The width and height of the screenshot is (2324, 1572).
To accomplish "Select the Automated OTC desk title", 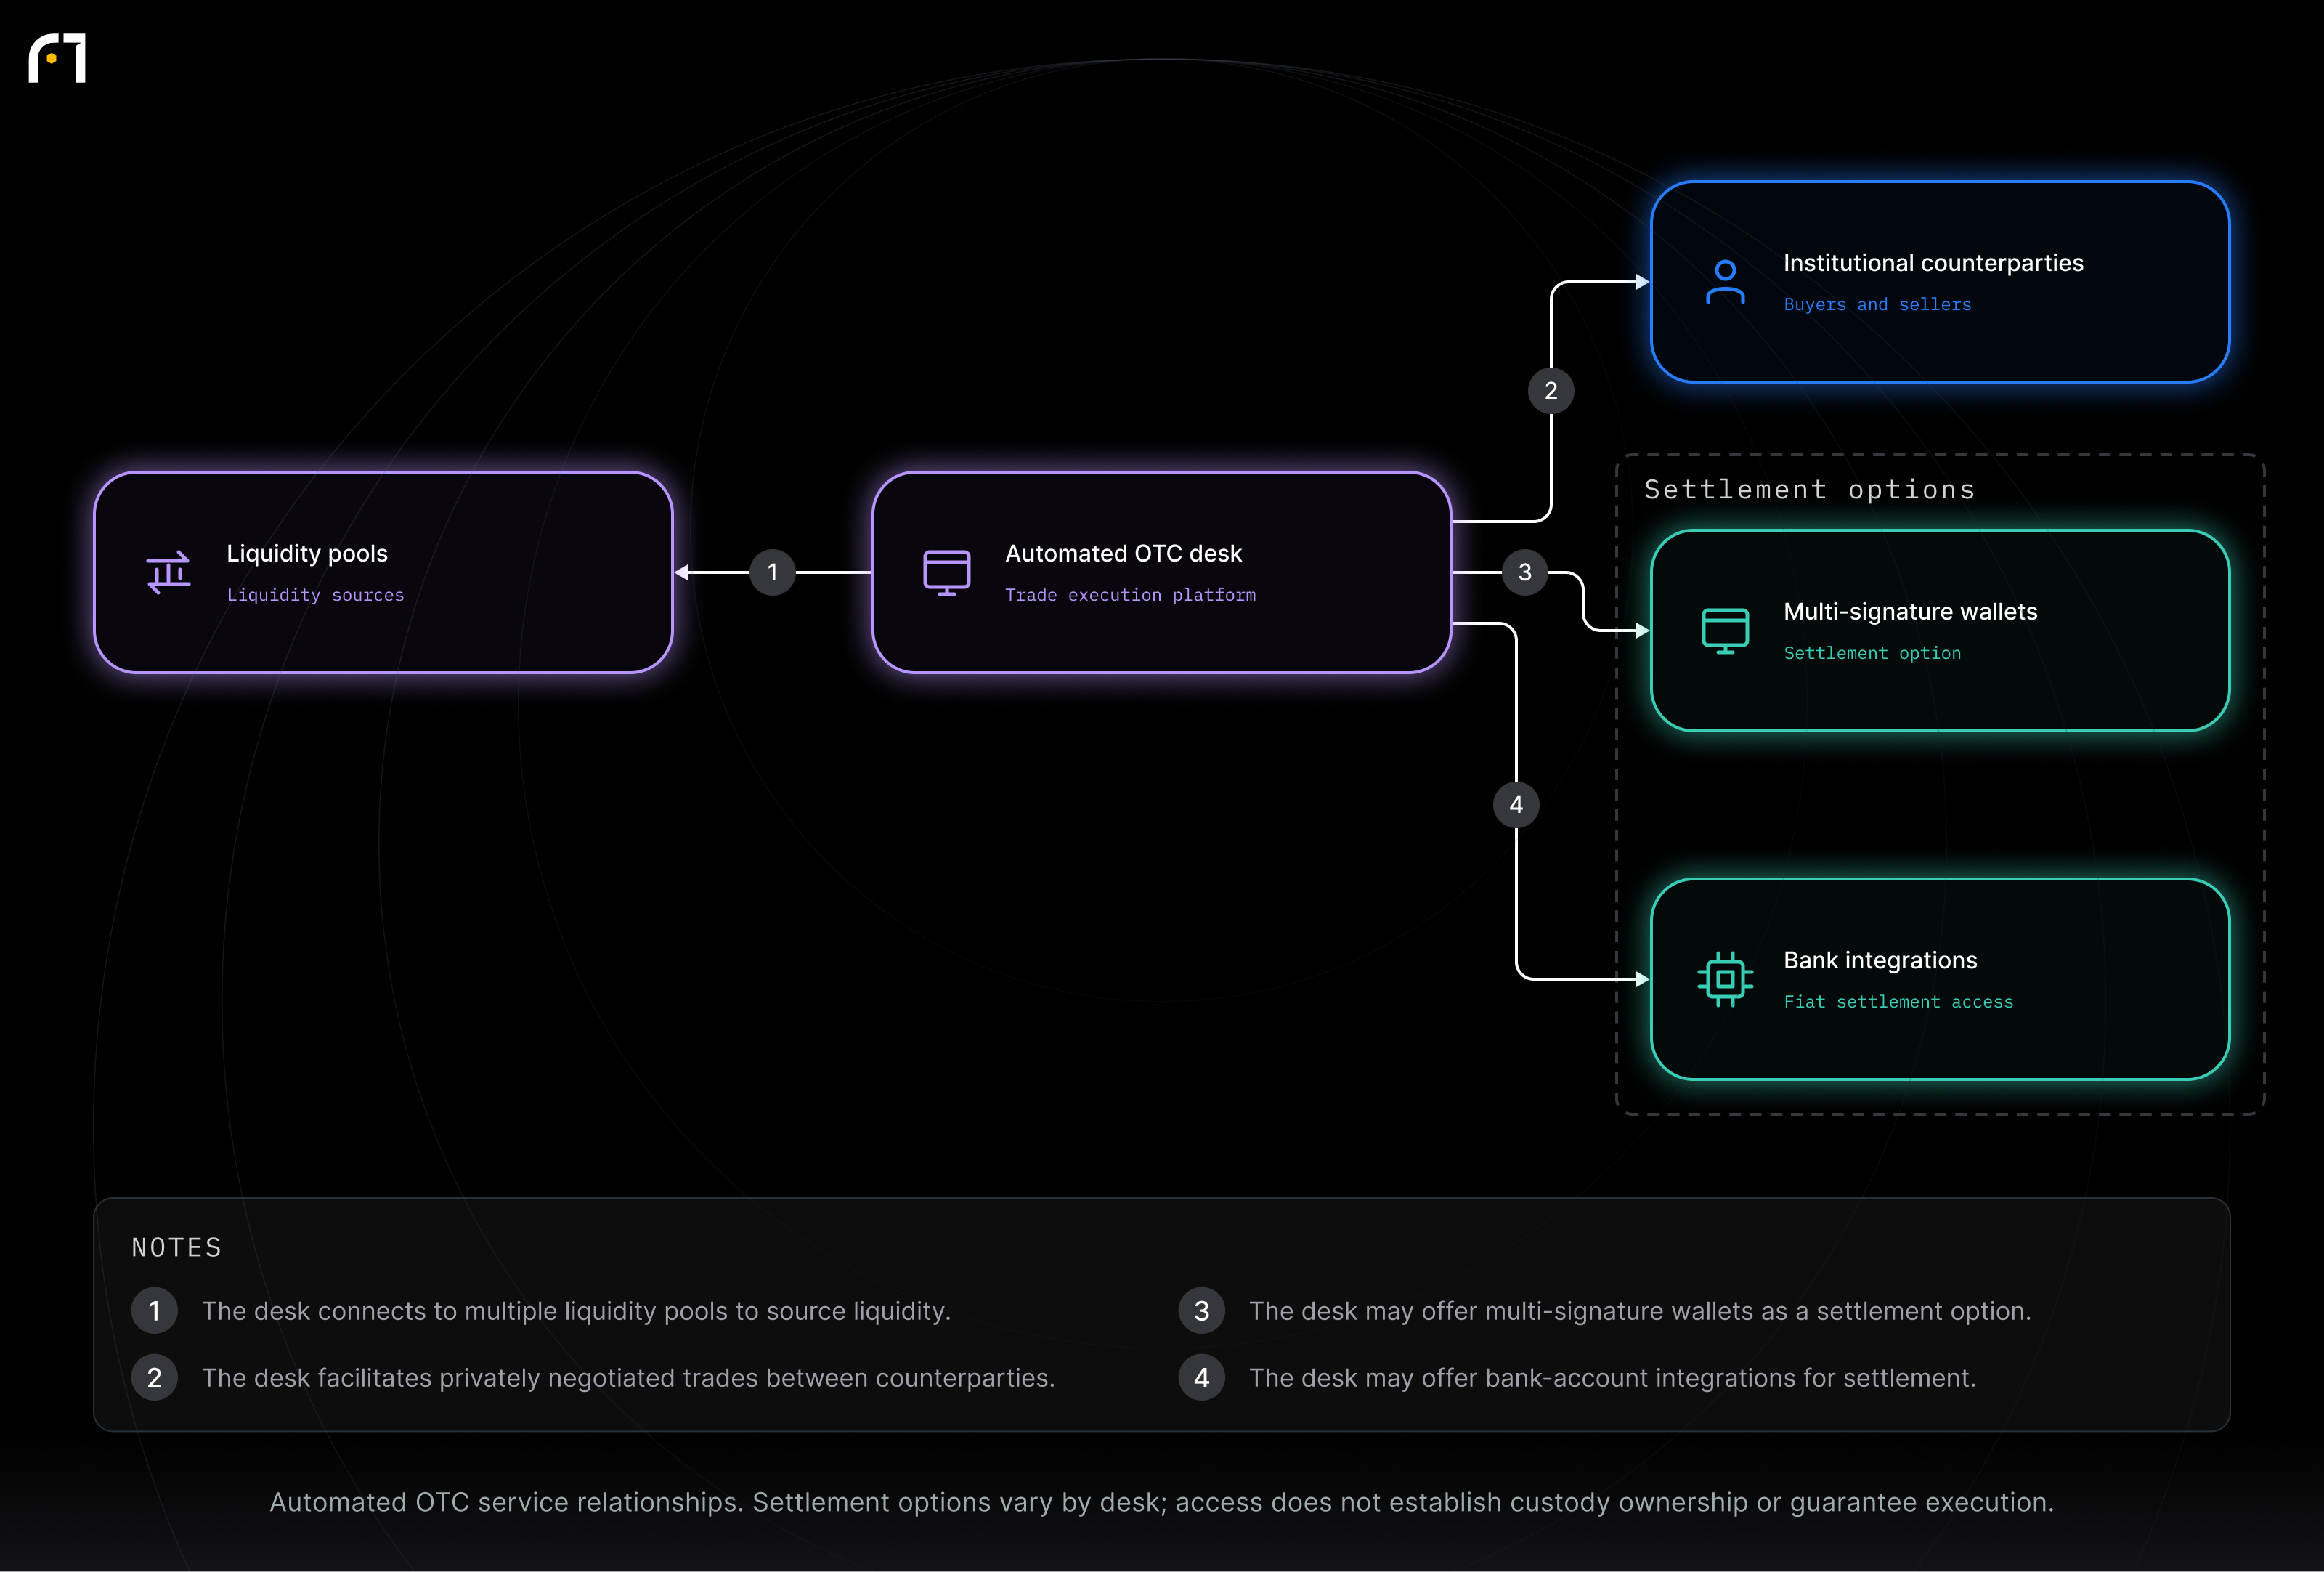I will (x=1123, y=553).
